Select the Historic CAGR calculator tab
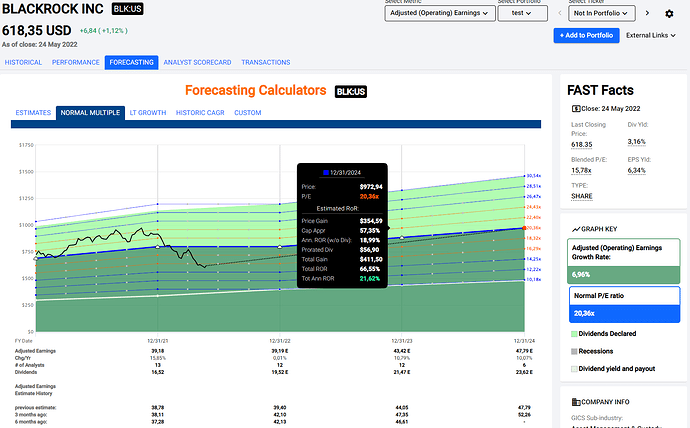This screenshot has height=428, width=690. tap(200, 113)
